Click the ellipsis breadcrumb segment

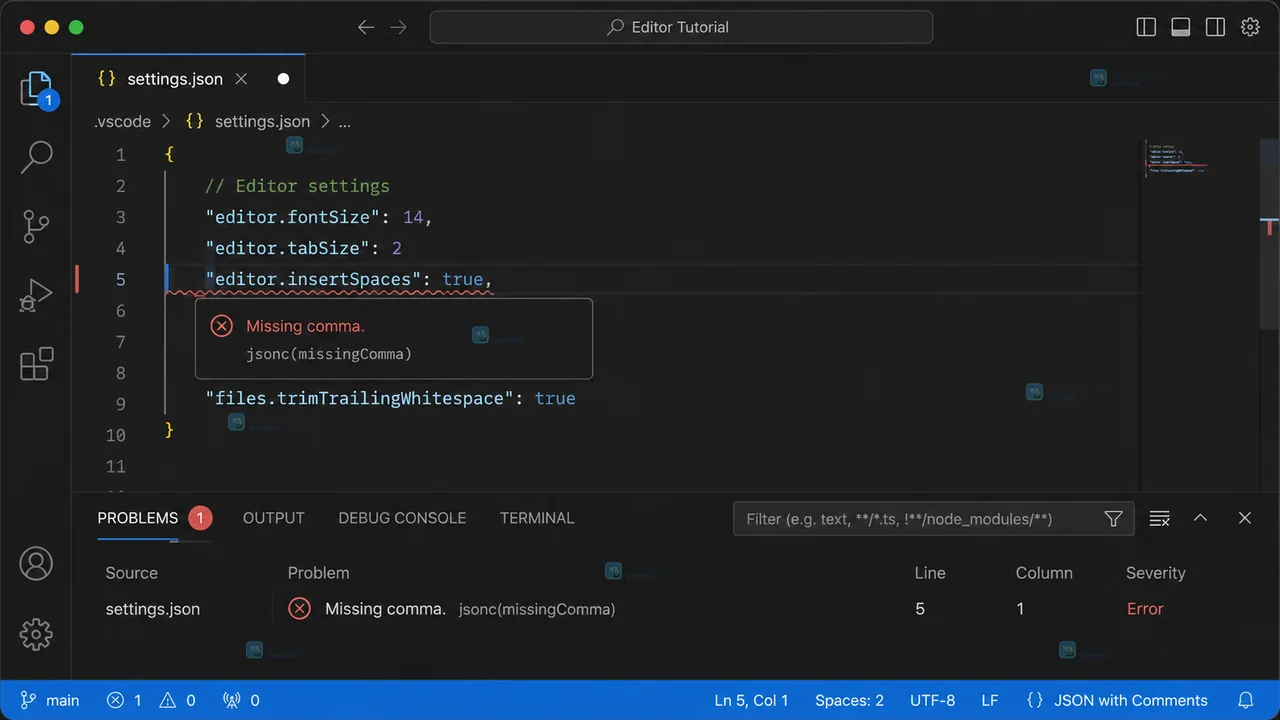(344, 121)
